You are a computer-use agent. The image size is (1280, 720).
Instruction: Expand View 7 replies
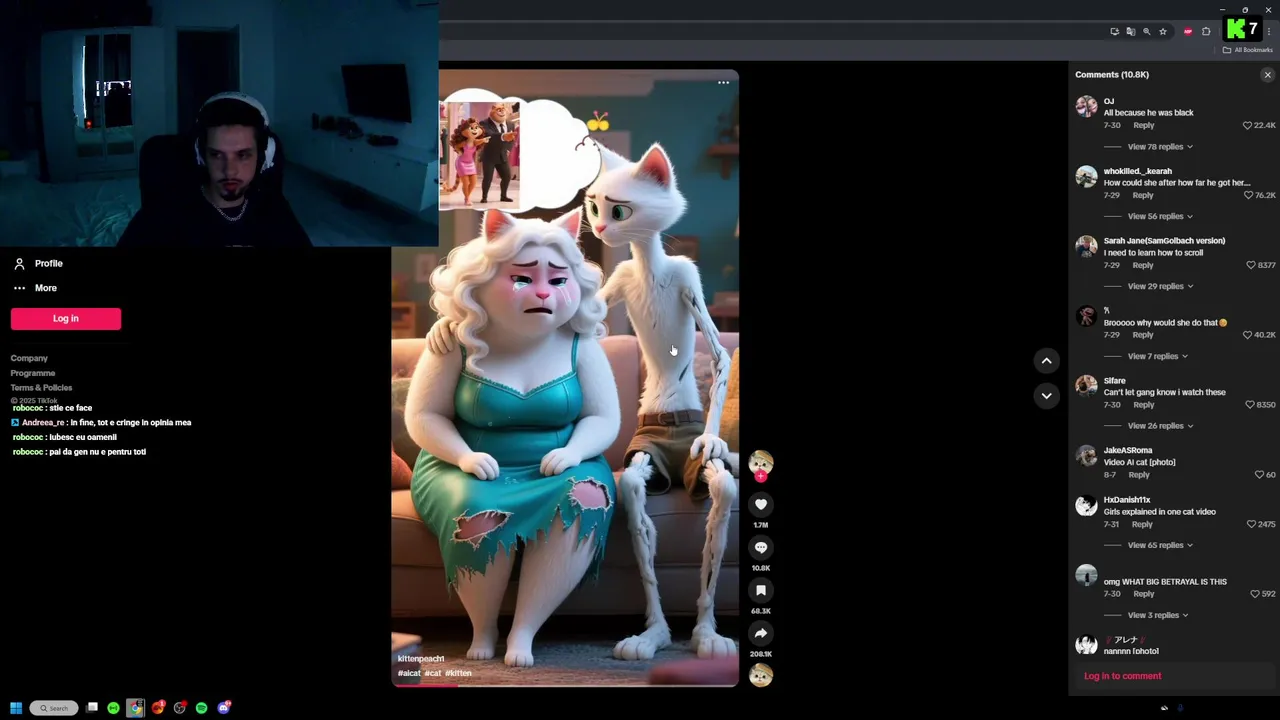pyautogui.click(x=1157, y=356)
